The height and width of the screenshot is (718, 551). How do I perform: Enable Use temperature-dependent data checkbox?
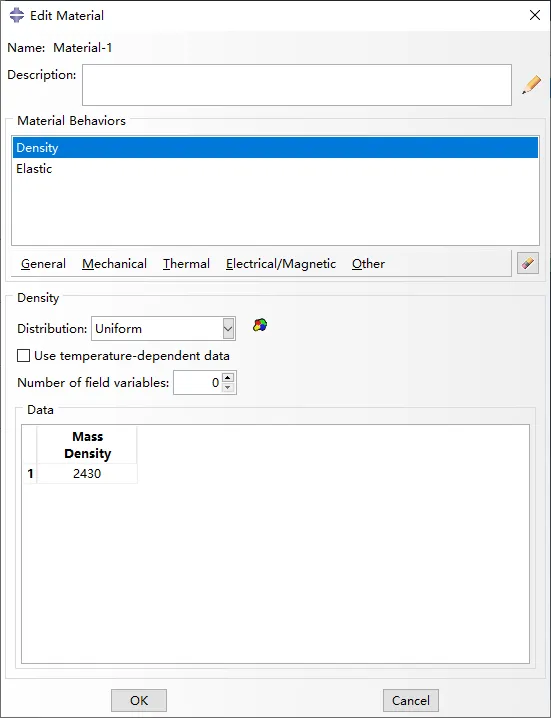coord(23,356)
